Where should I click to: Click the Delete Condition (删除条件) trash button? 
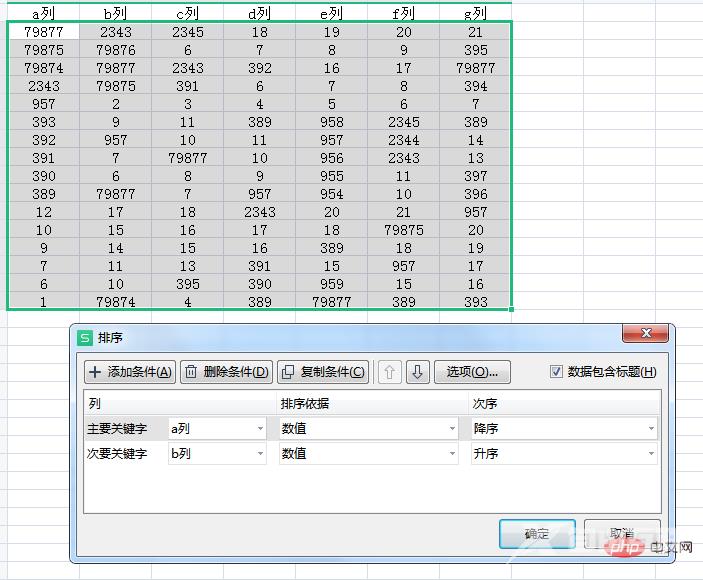(226, 372)
